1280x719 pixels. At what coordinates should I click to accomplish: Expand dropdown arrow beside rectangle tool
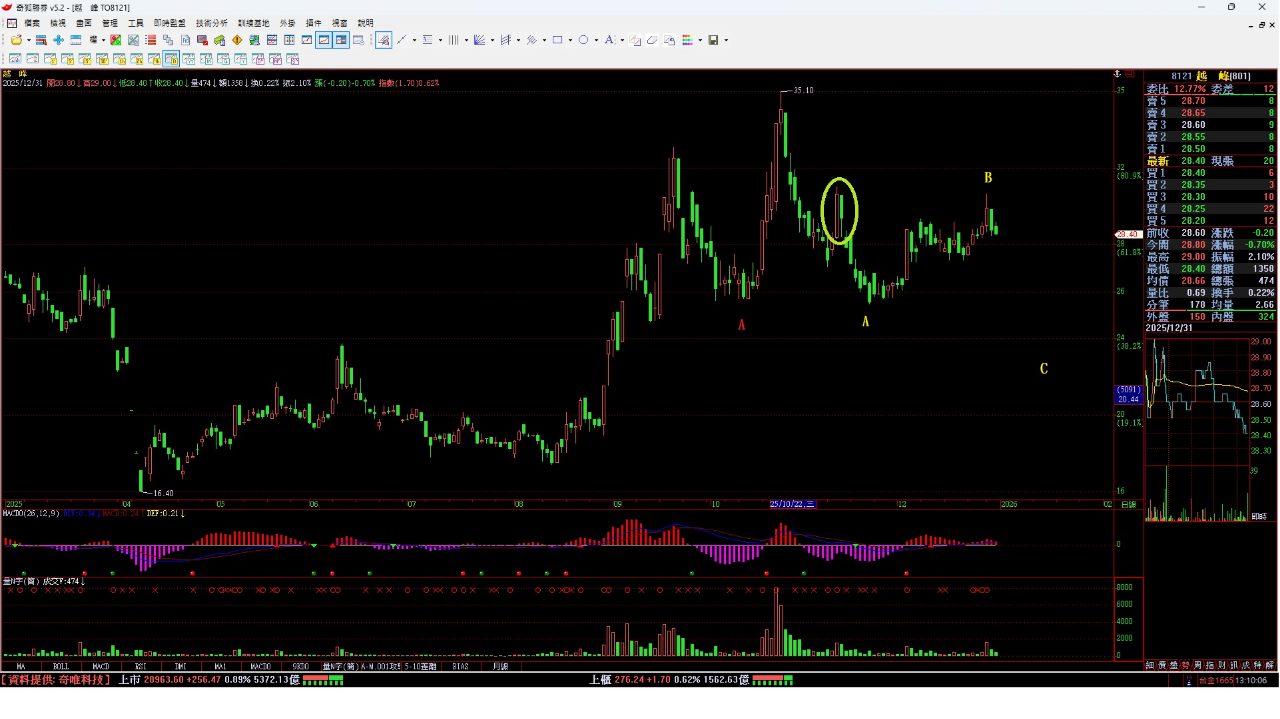coord(570,40)
